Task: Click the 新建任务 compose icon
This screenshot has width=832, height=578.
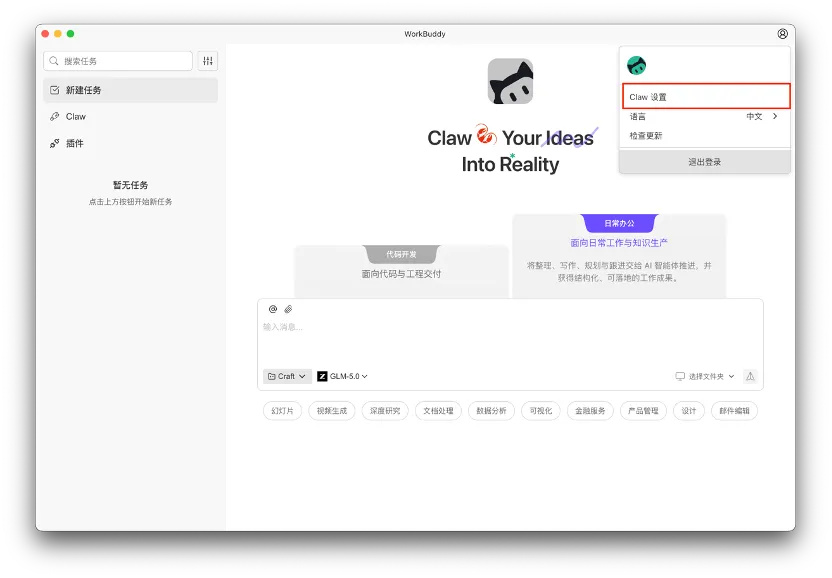Action: 55,90
